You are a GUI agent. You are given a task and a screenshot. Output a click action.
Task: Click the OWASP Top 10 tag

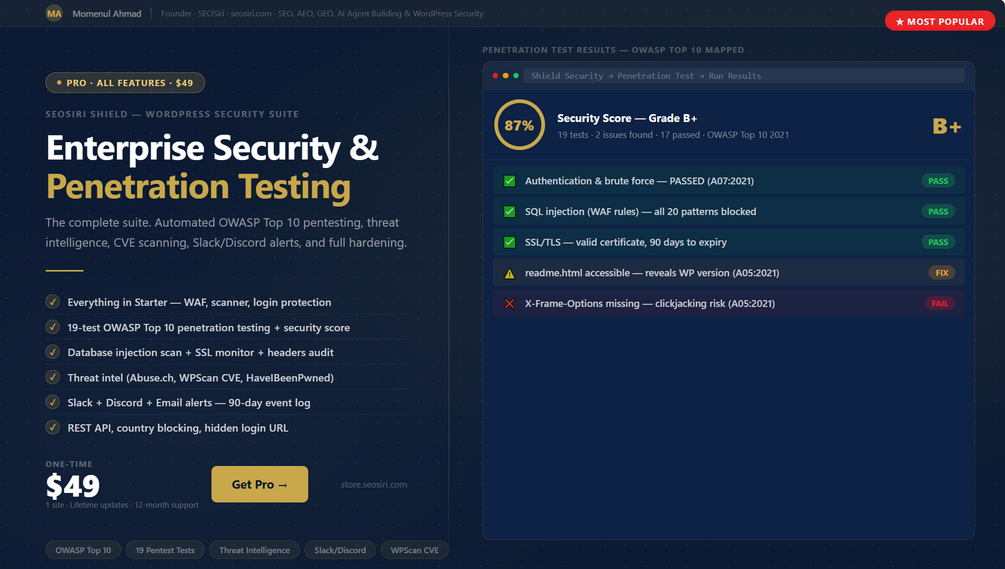pyautogui.click(x=83, y=550)
